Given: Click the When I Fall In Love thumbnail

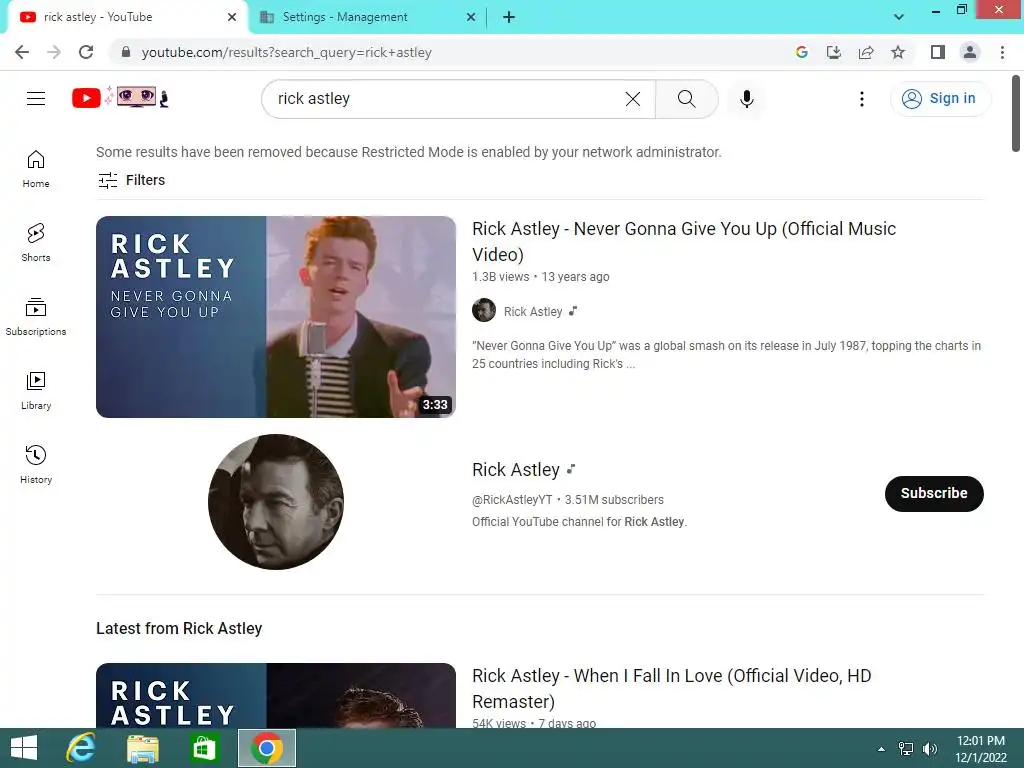Looking at the screenshot, I should pyautogui.click(x=276, y=696).
